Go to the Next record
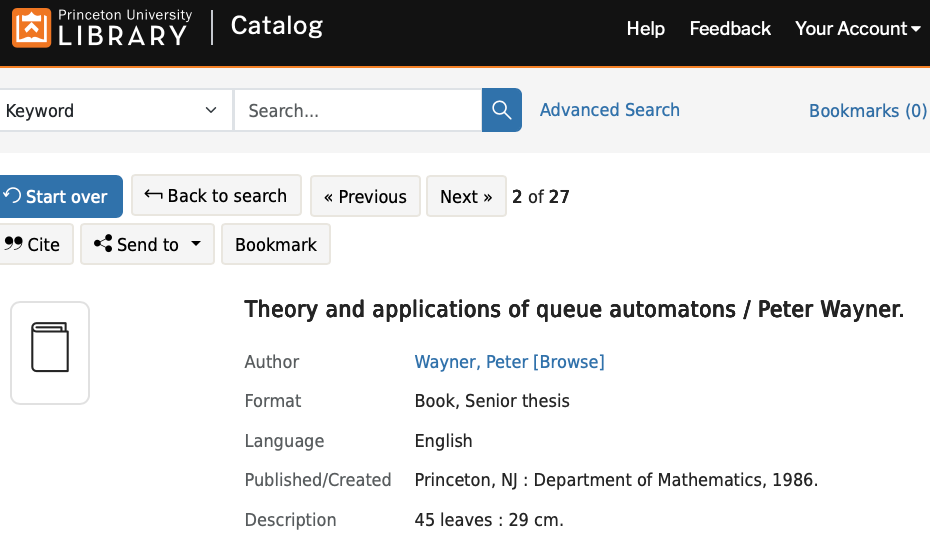This screenshot has width=930, height=548. point(466,196)
